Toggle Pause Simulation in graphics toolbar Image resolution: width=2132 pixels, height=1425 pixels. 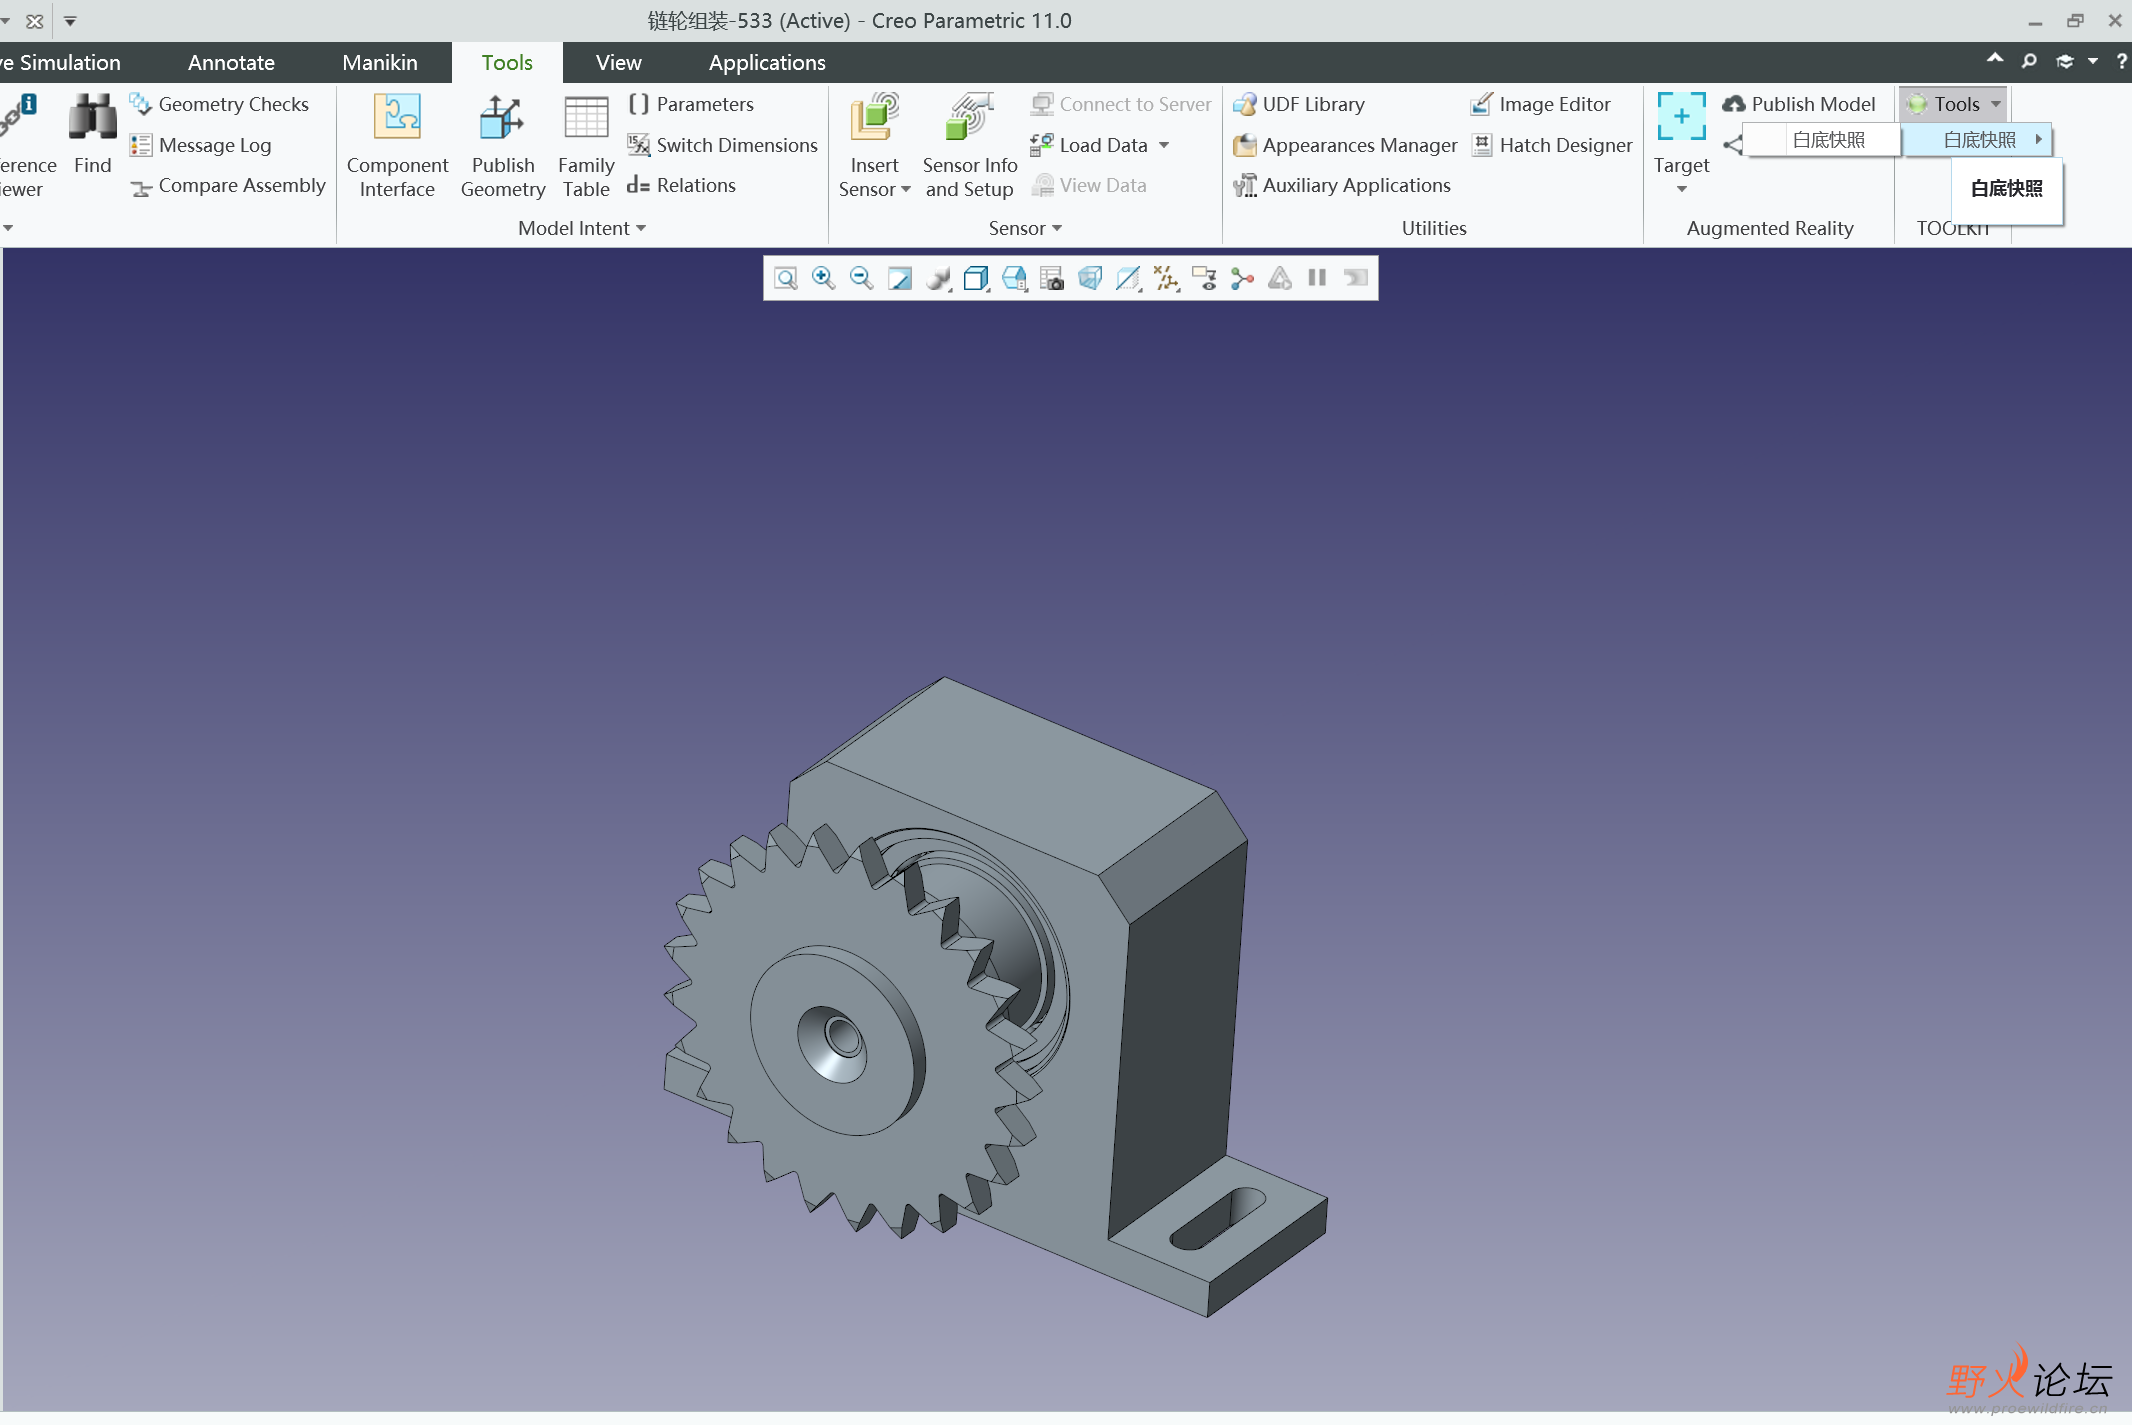pyautogui.click(x=1317, y=278)
